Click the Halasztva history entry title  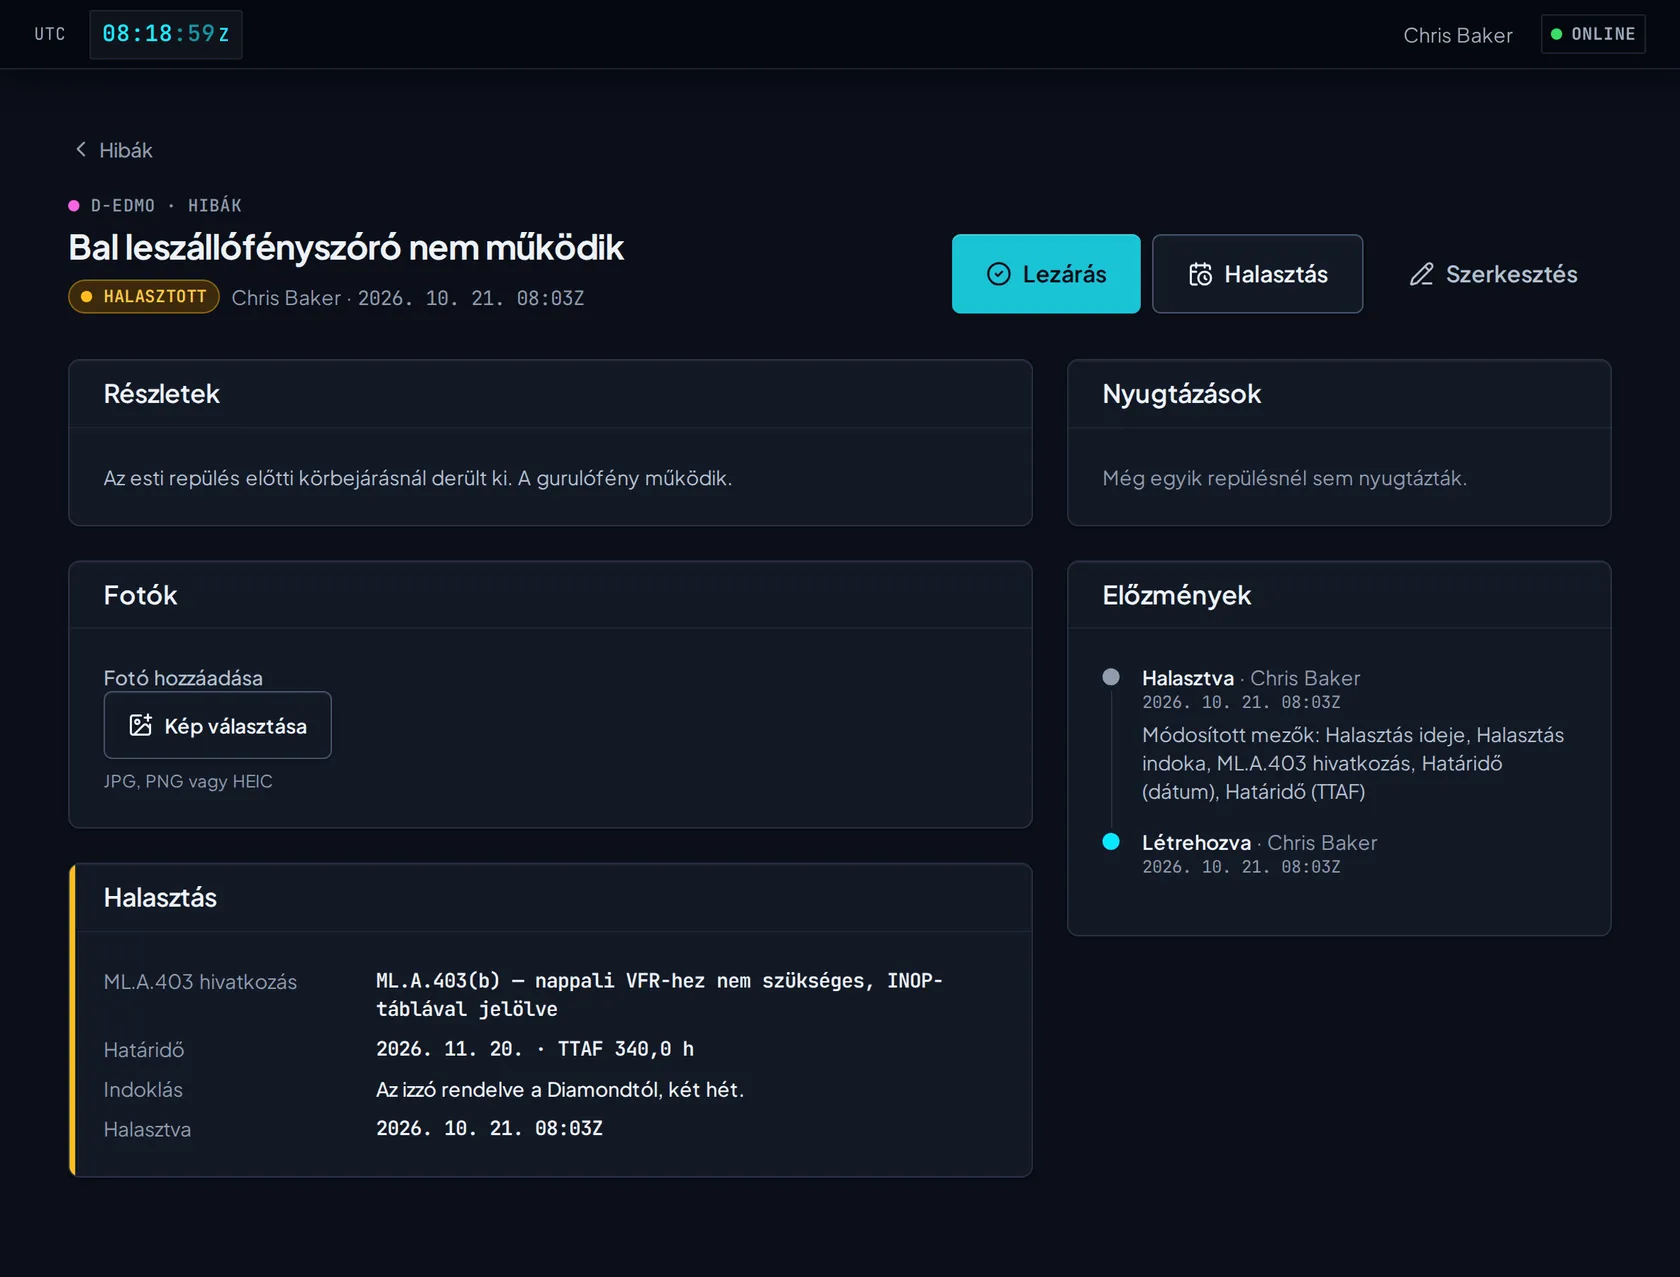pos(1188,678)
